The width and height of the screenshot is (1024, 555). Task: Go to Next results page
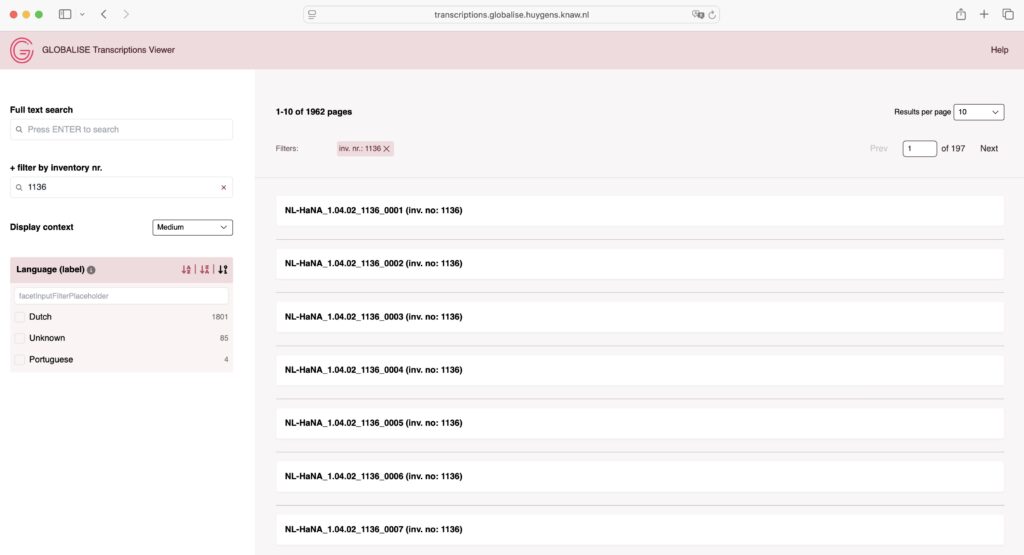click(x=989, y=148)
